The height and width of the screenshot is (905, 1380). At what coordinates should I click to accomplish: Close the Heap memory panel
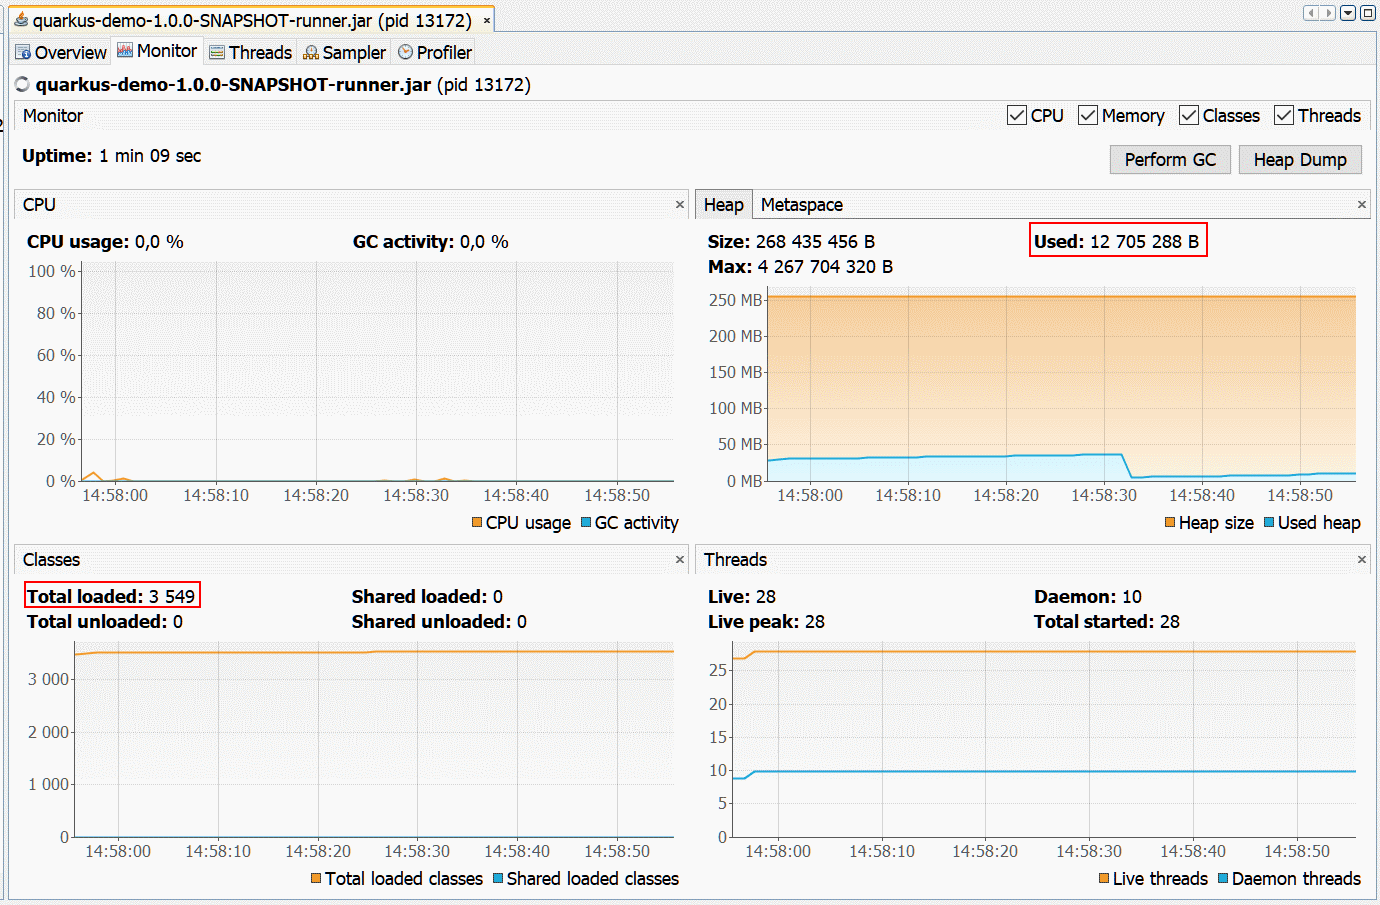point(1362,204)
